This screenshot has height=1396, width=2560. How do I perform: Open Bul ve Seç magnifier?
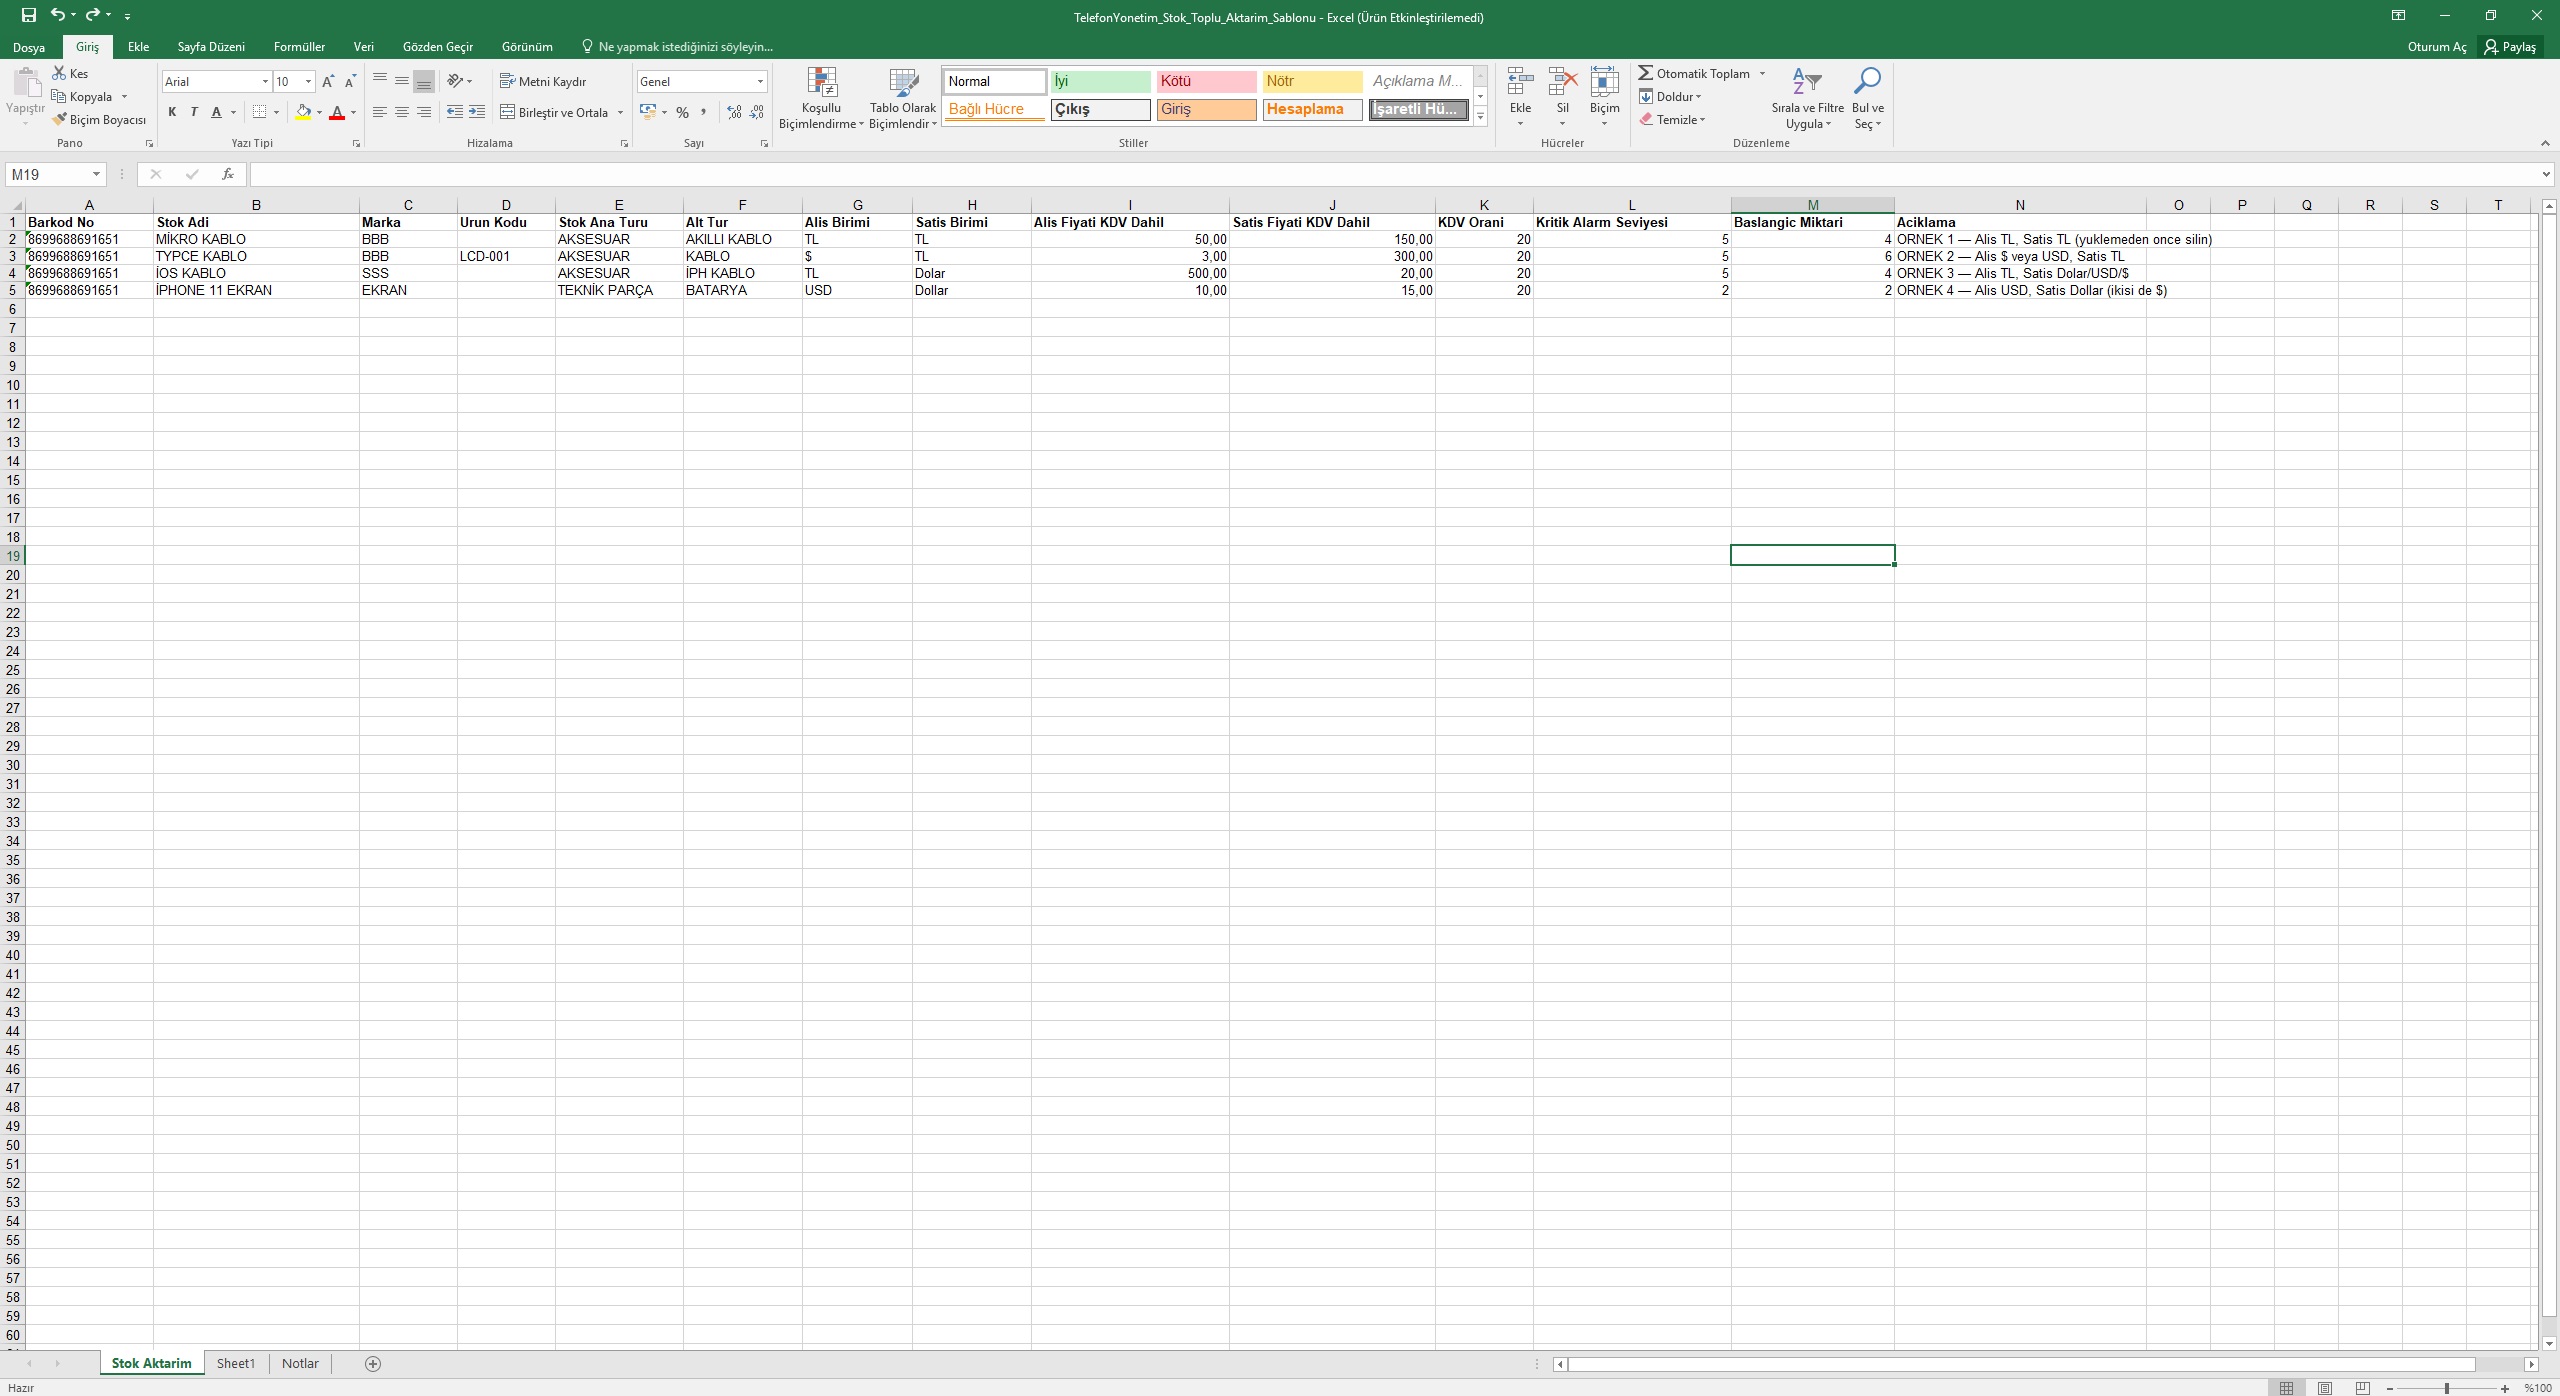point(1867,99)
